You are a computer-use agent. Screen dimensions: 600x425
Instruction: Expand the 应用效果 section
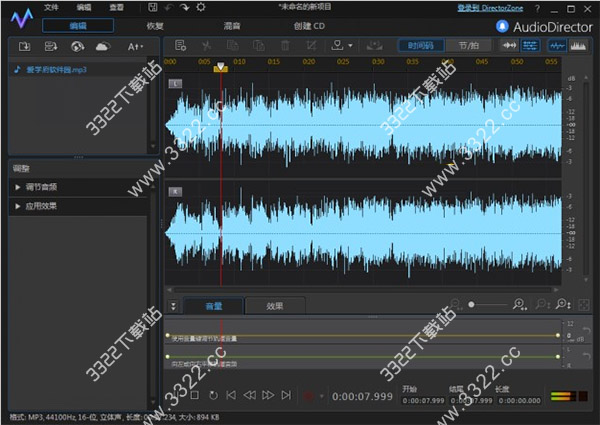point(78,206)
